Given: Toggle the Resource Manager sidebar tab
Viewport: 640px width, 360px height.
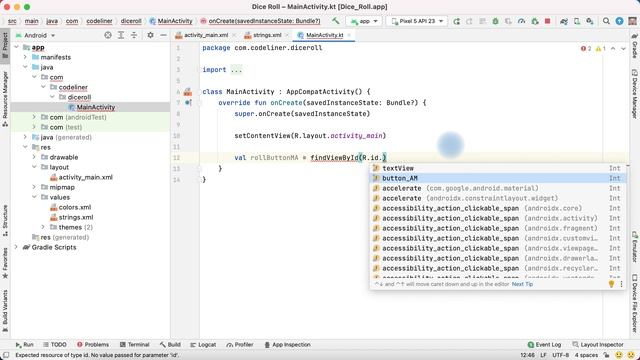Looking at the screenshot, I should click(5, 98).
